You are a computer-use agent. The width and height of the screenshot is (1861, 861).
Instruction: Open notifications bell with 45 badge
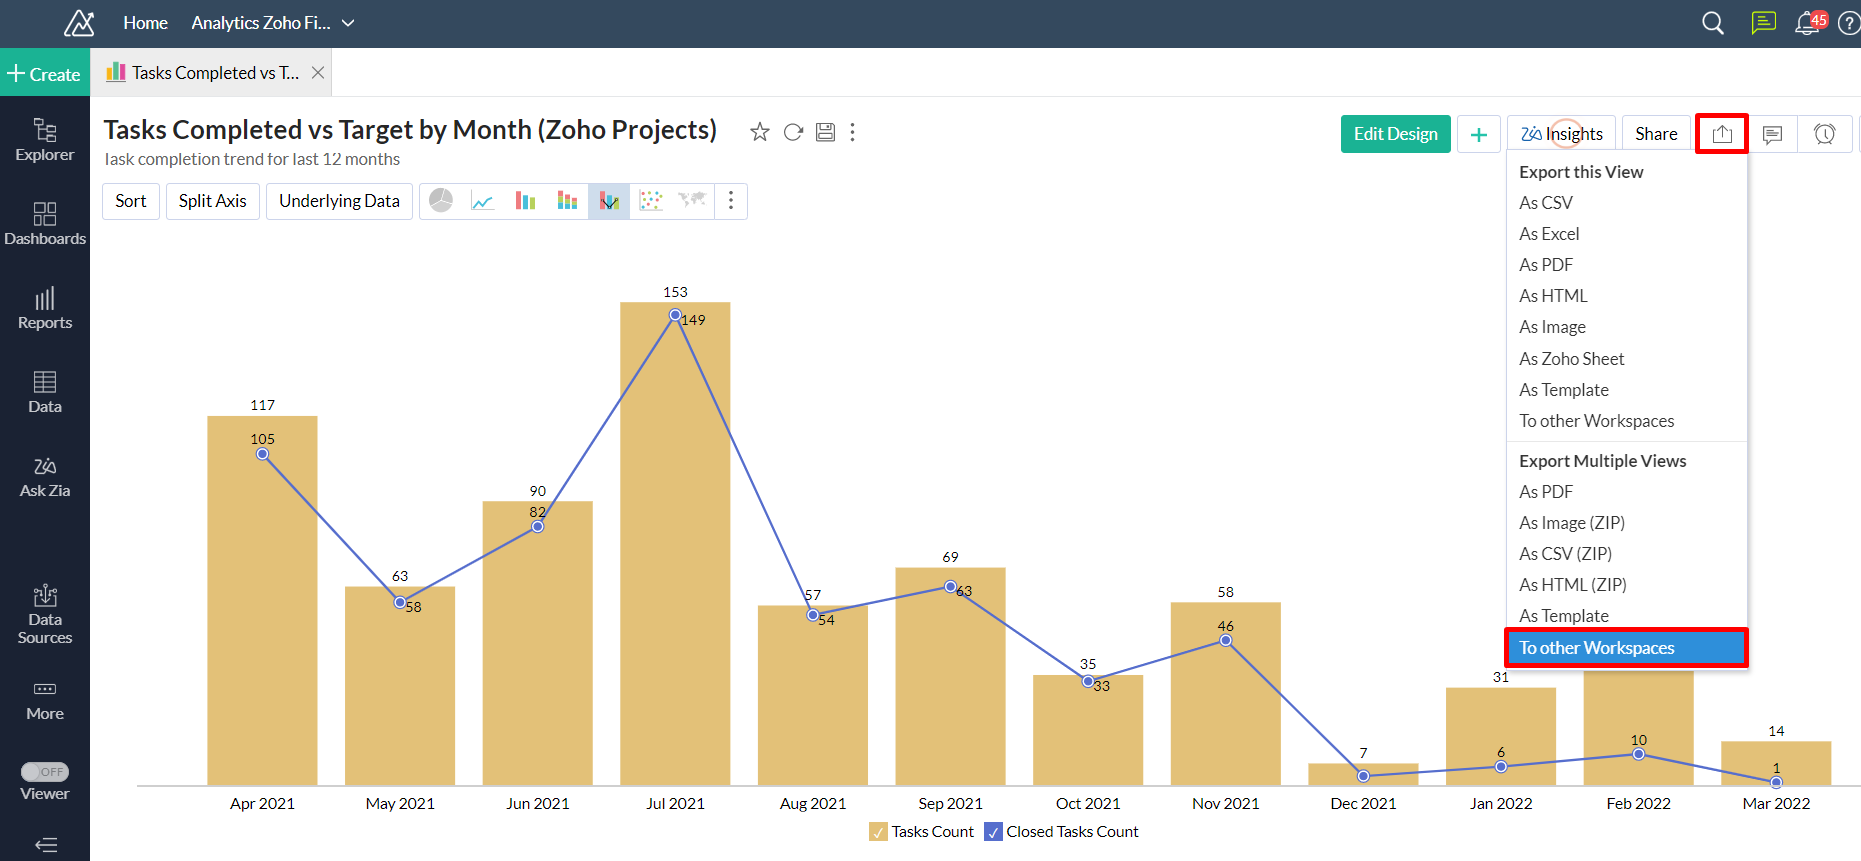point(1807,23)
